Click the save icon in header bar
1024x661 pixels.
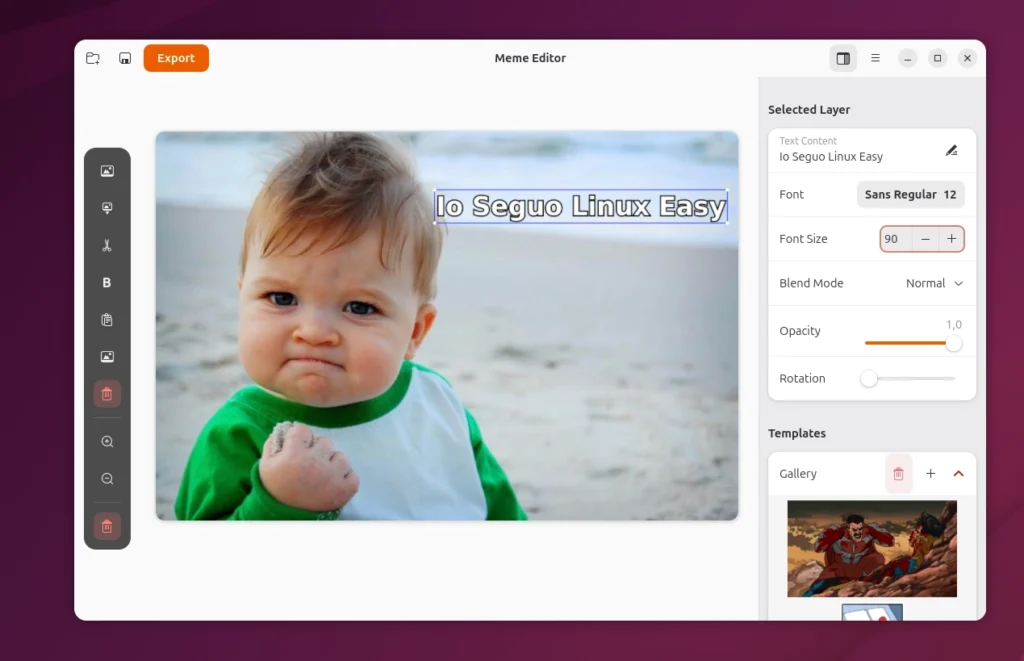click(125, 58)
